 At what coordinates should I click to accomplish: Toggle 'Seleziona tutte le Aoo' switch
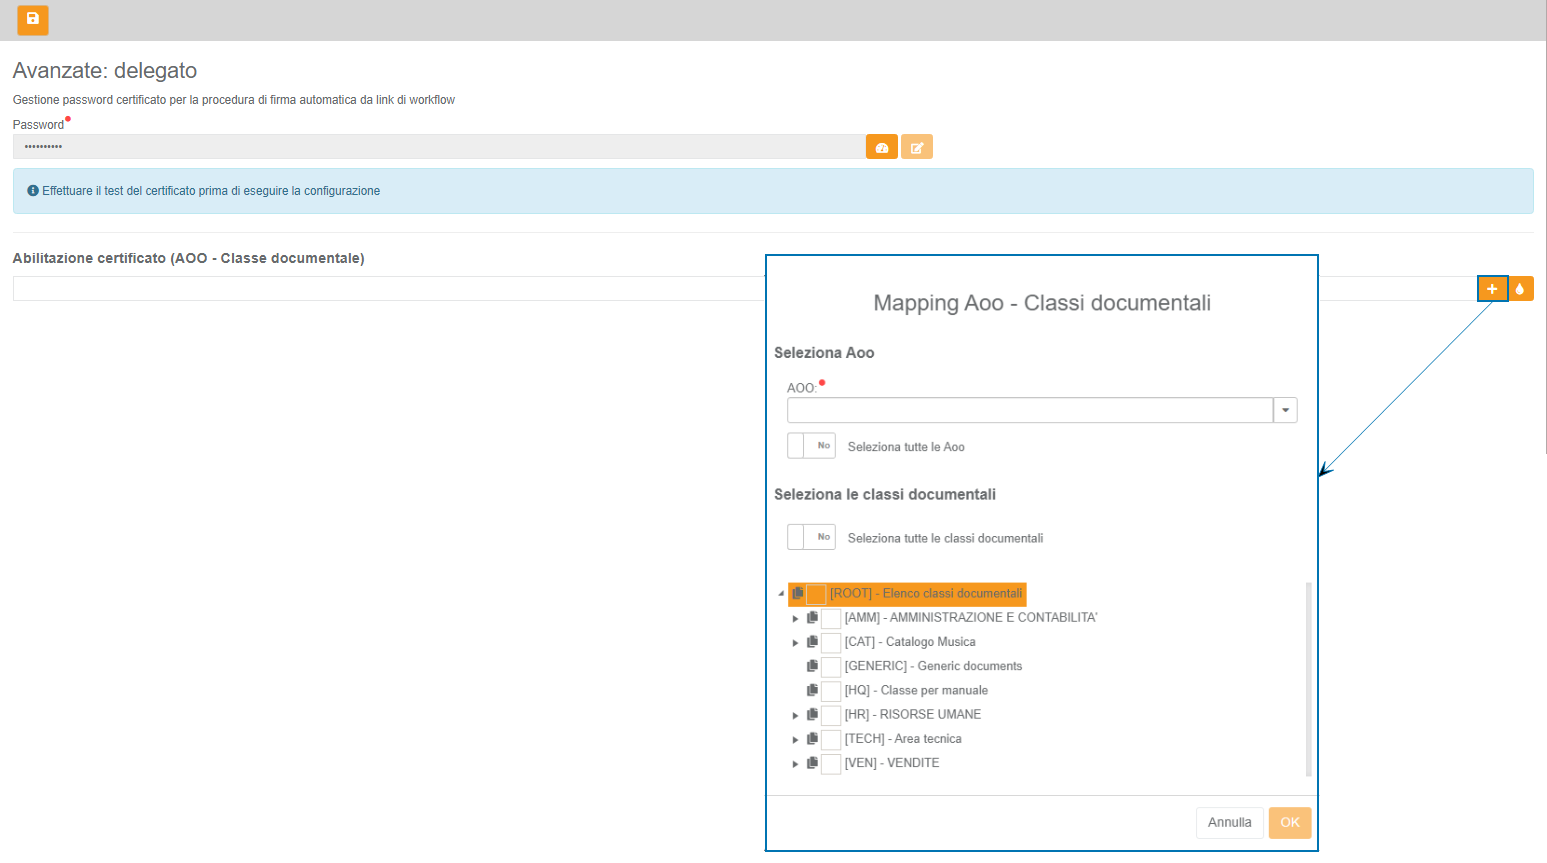click(x=811, y=446)
